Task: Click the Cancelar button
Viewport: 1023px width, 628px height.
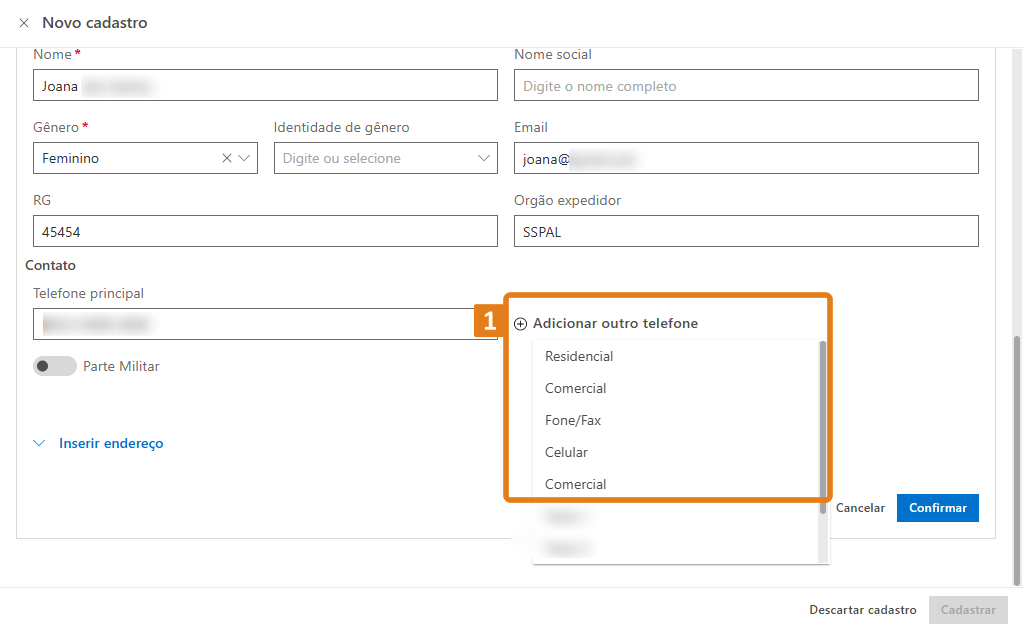Action: pos(860,508)
